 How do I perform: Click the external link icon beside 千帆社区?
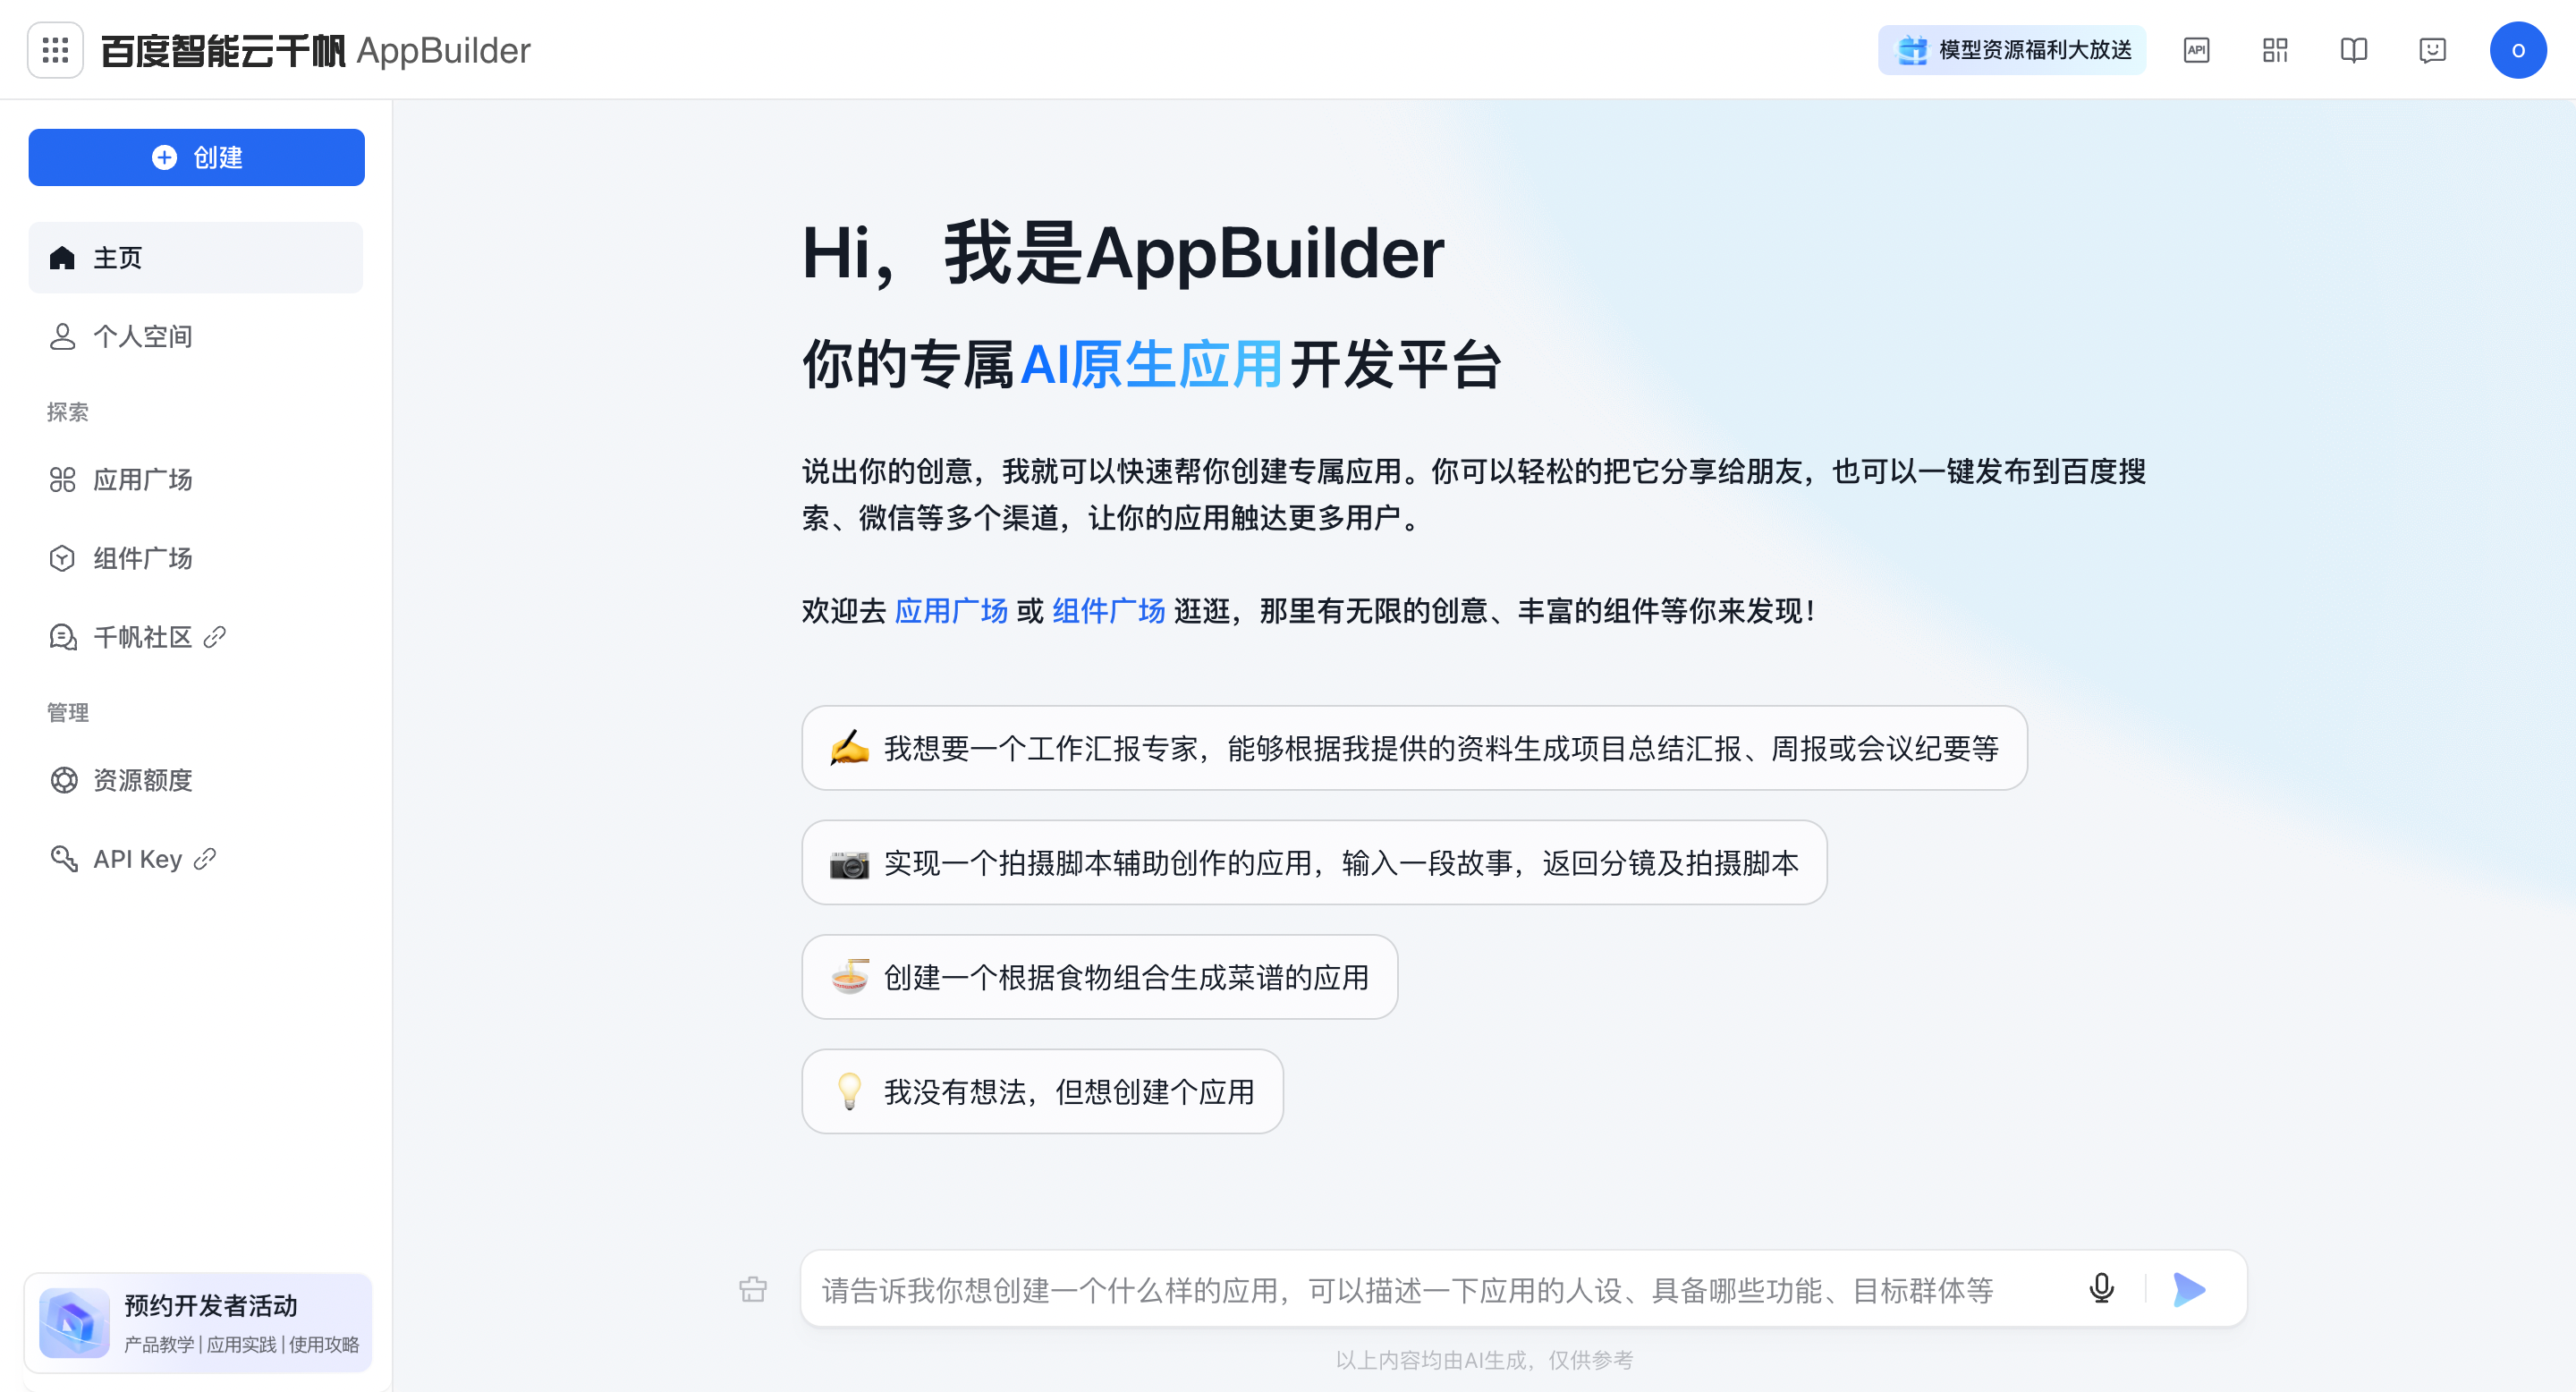point(214,637)
